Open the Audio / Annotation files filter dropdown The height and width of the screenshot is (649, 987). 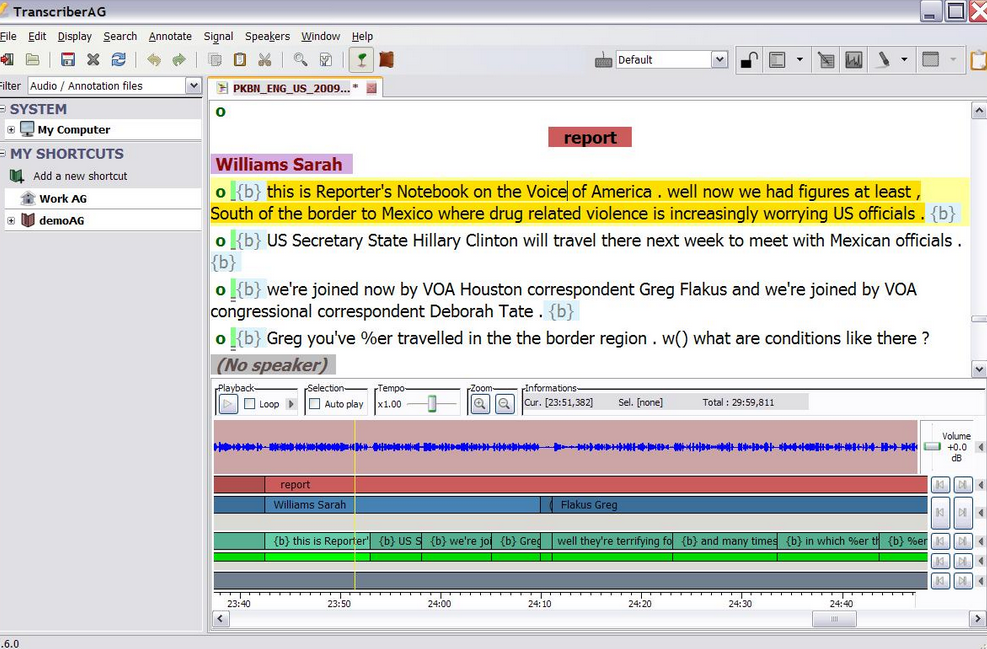tap(194, 86)
